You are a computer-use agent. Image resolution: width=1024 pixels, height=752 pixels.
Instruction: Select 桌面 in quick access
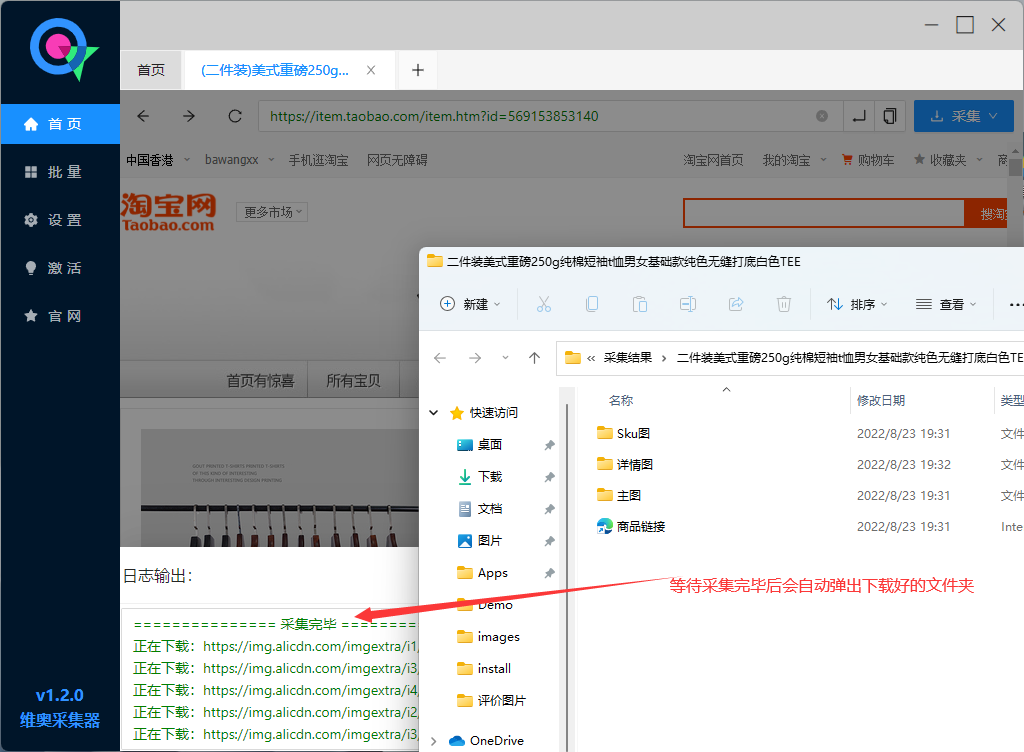(x=490, y=445)
